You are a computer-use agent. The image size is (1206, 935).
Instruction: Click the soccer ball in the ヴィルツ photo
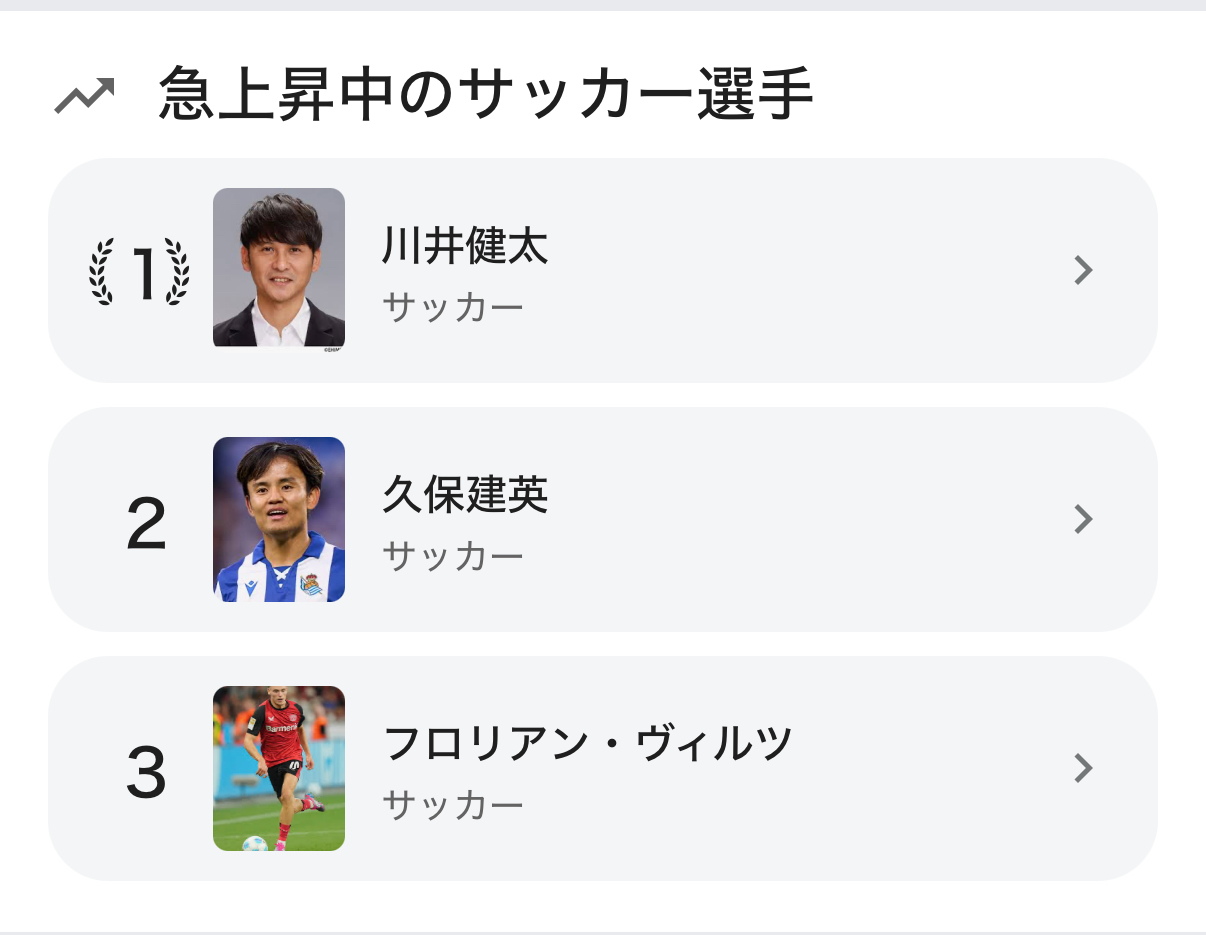point(255,843)
